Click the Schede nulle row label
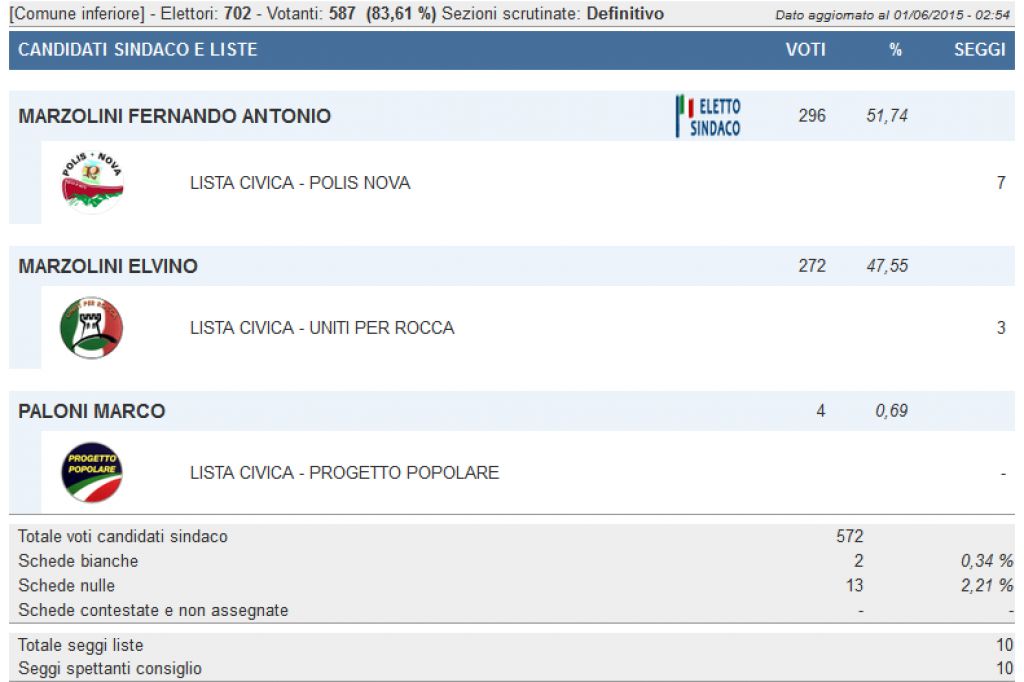1024x682 pixels. 66,585
